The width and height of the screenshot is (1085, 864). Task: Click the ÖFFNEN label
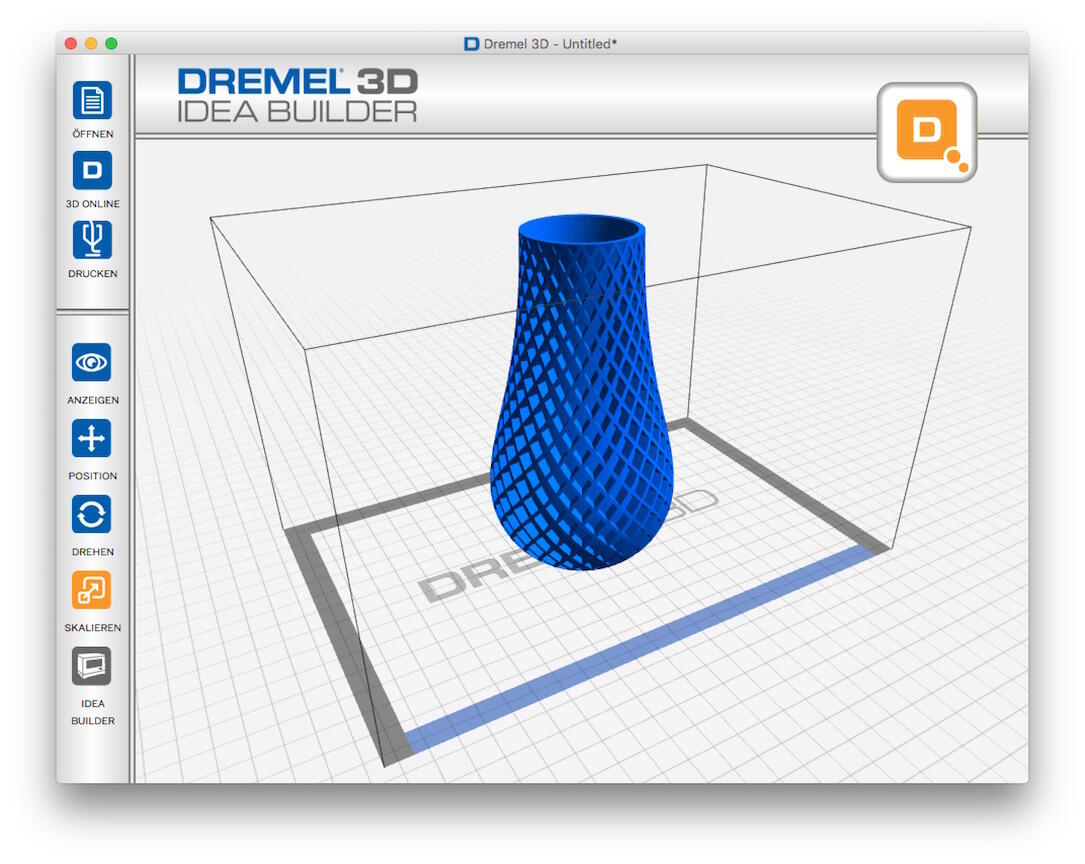(93, 134)
